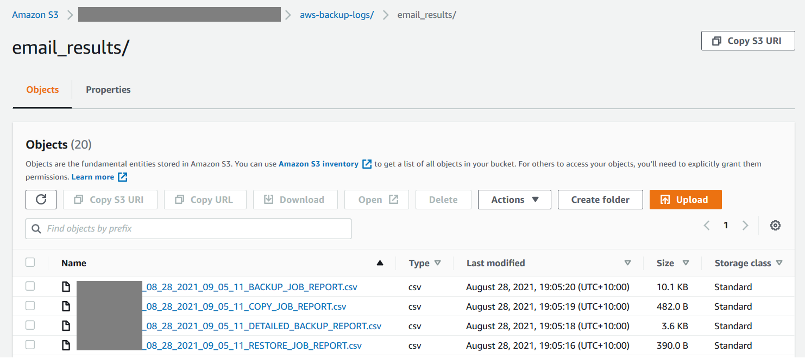806x360 pixels.
Task: Click the external link icon after Learn more
Action: point(122,177)
